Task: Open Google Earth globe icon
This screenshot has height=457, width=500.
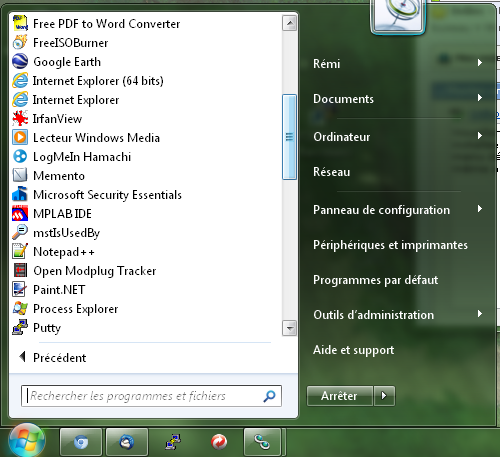Action: click(x=20, y=62)
